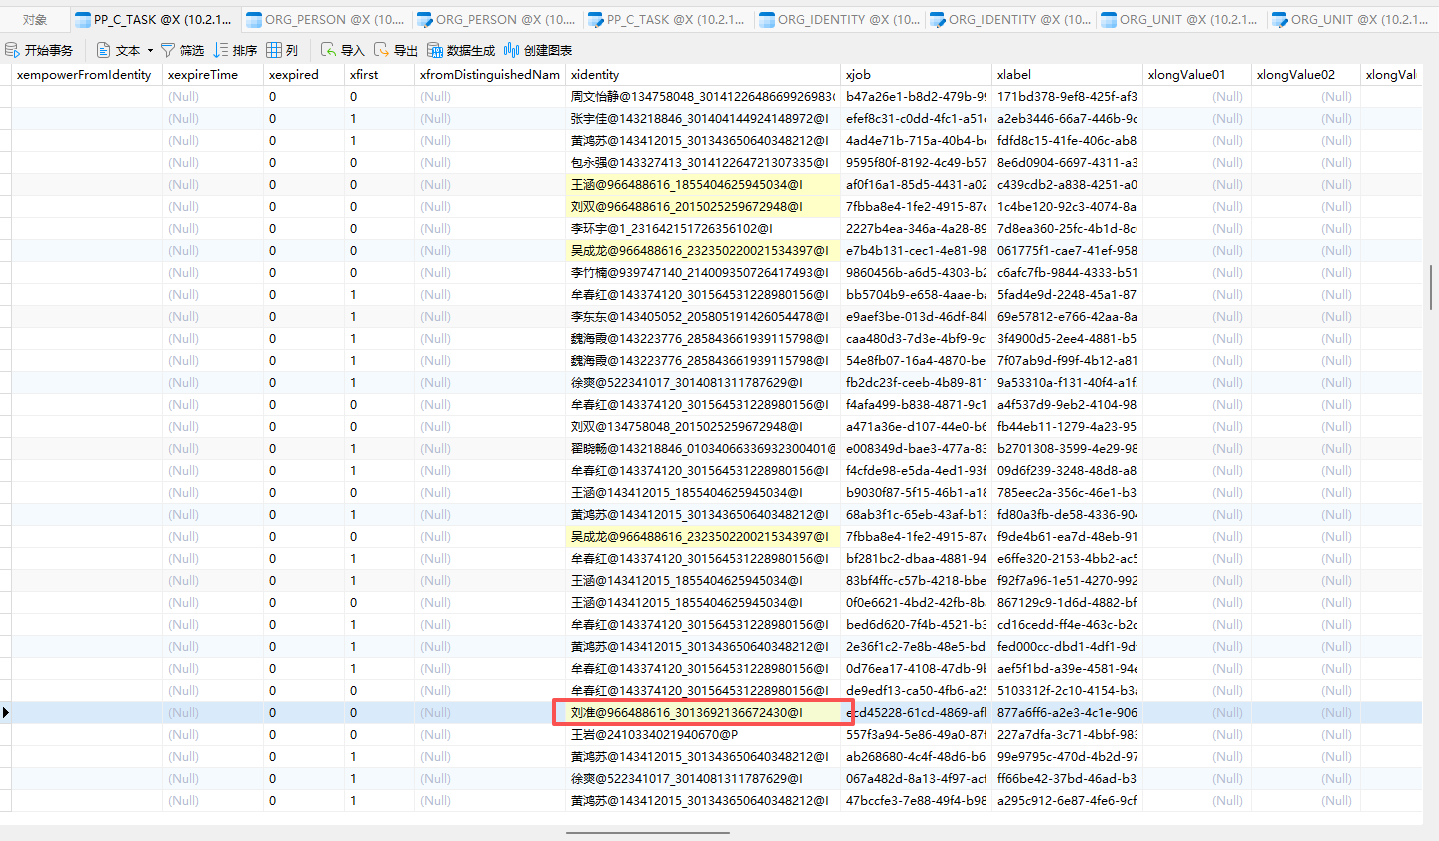This screenshot has height=841, width=1439.
Task: Click xlabel cell 171bd378-9ef8-425f
Action: (x=1067, y=97)
